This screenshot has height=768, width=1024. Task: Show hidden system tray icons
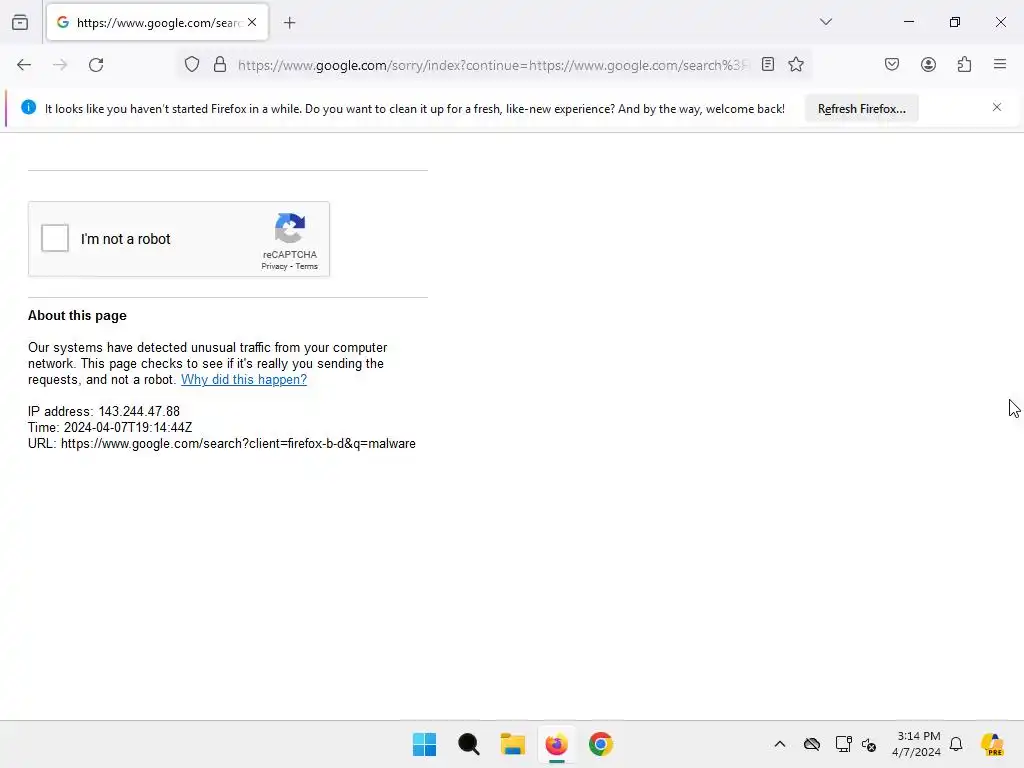point(780,744)
